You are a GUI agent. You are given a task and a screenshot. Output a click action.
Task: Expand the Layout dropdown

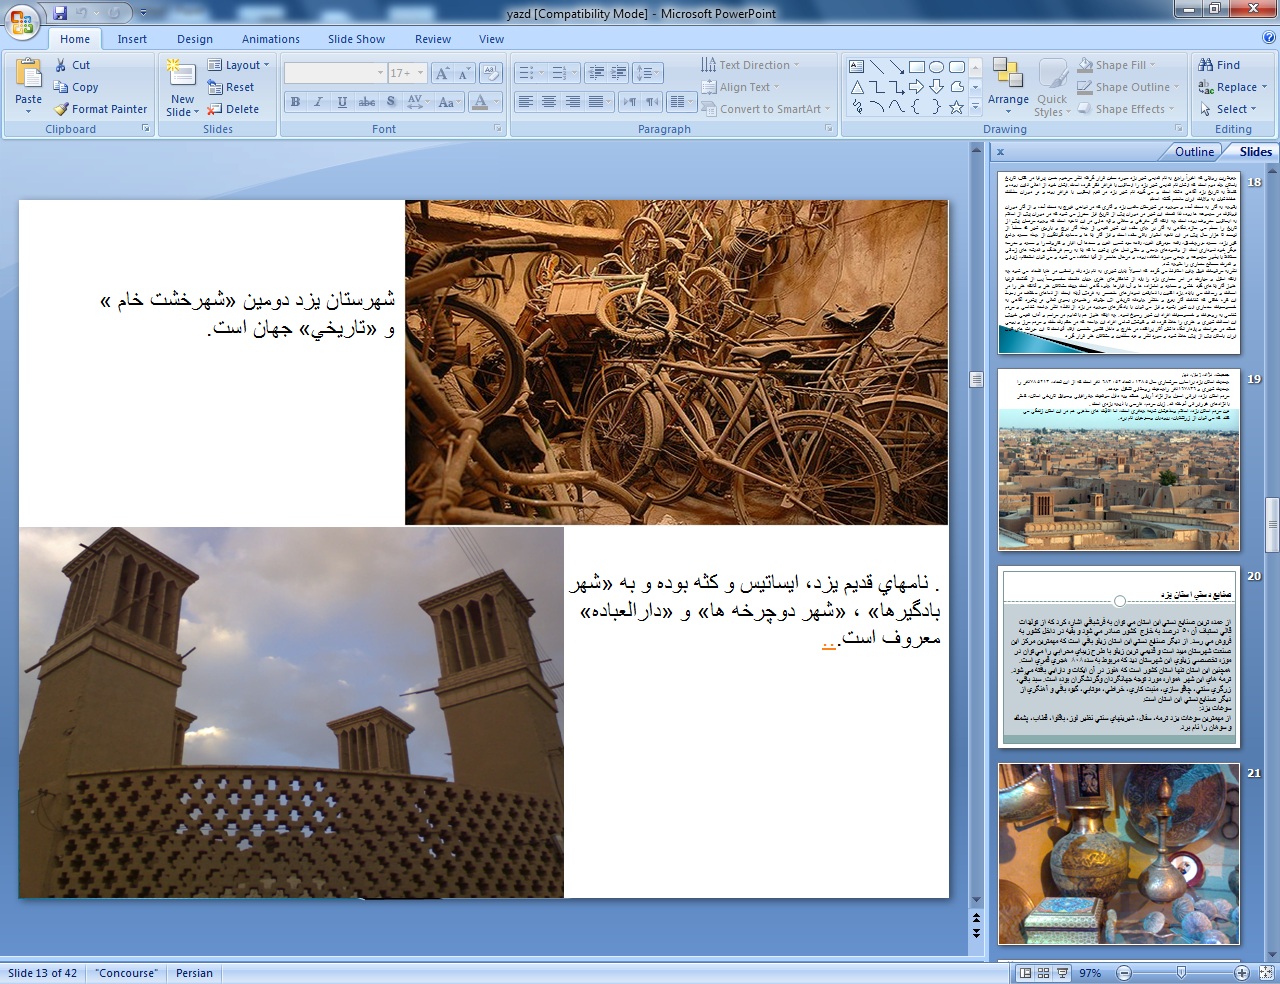[240, 65]
